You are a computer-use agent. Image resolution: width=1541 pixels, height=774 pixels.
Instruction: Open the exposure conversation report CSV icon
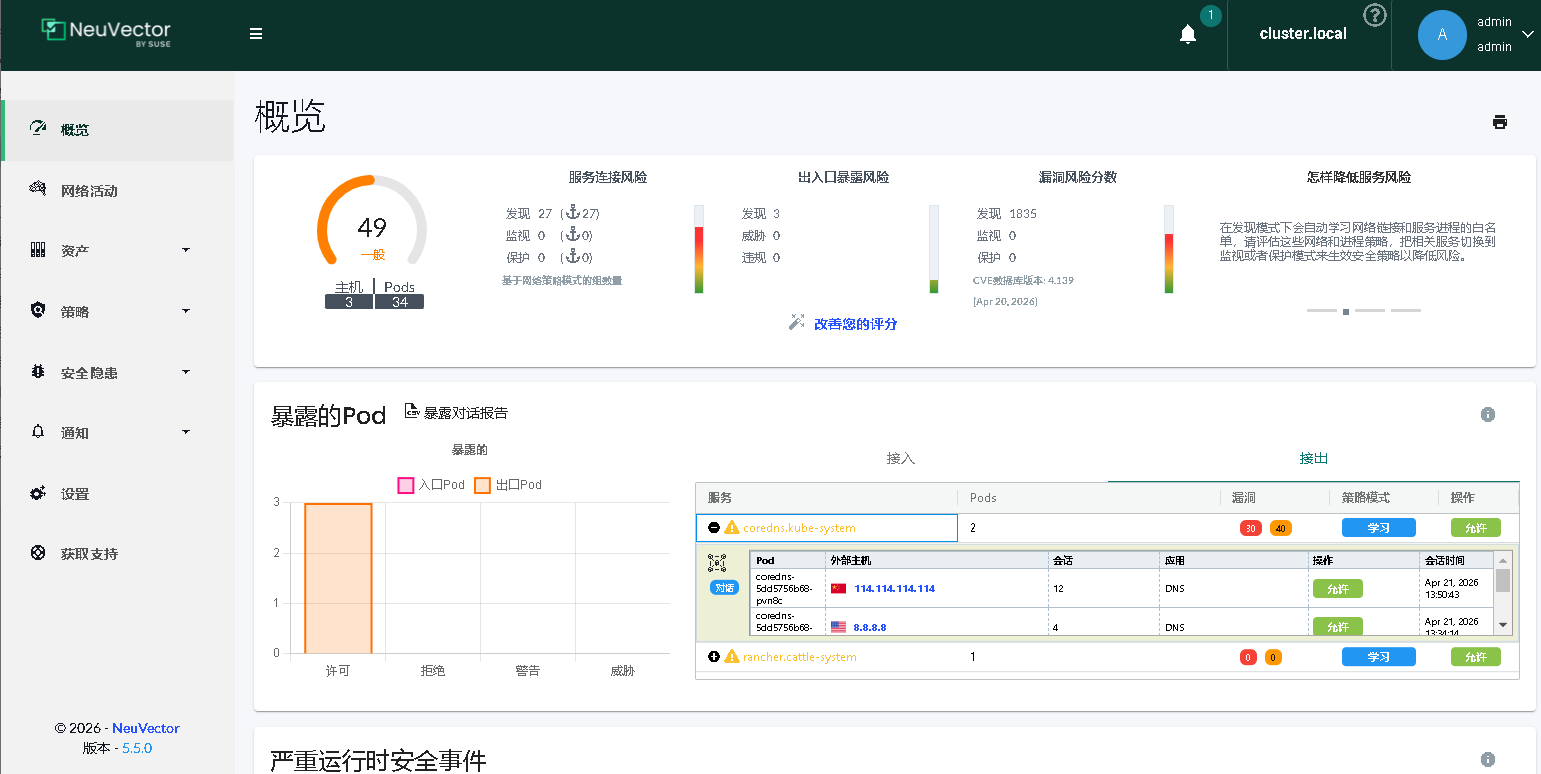click(x=412, y=411)
